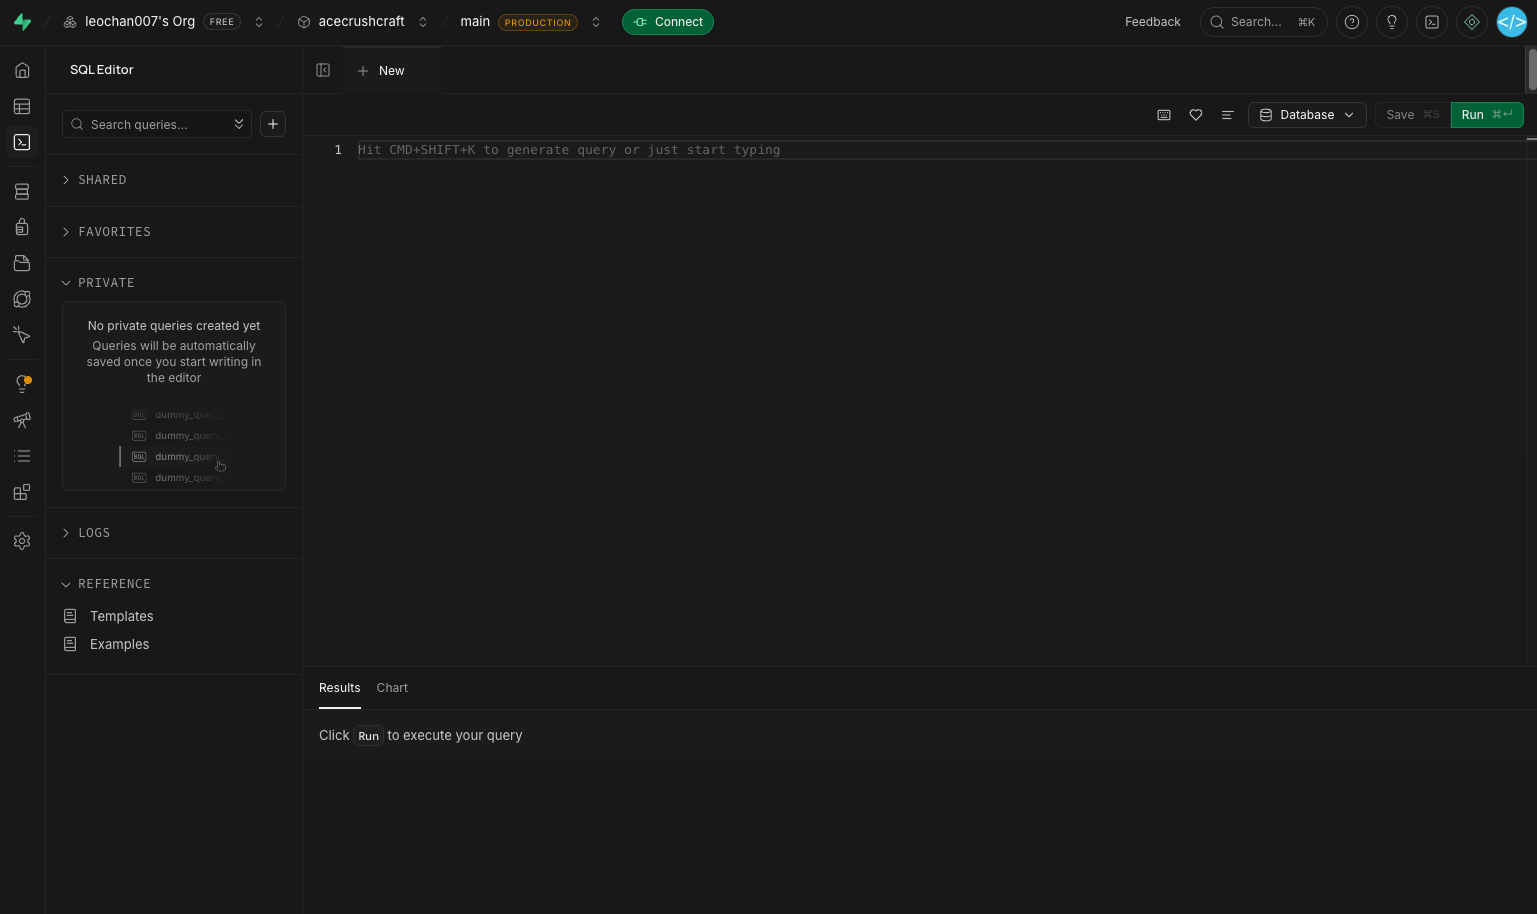The height and width of the screenshot is (914, 1537).
Task: Click the Save query button
Action: pyautogui.click(x=1412, y=115)
